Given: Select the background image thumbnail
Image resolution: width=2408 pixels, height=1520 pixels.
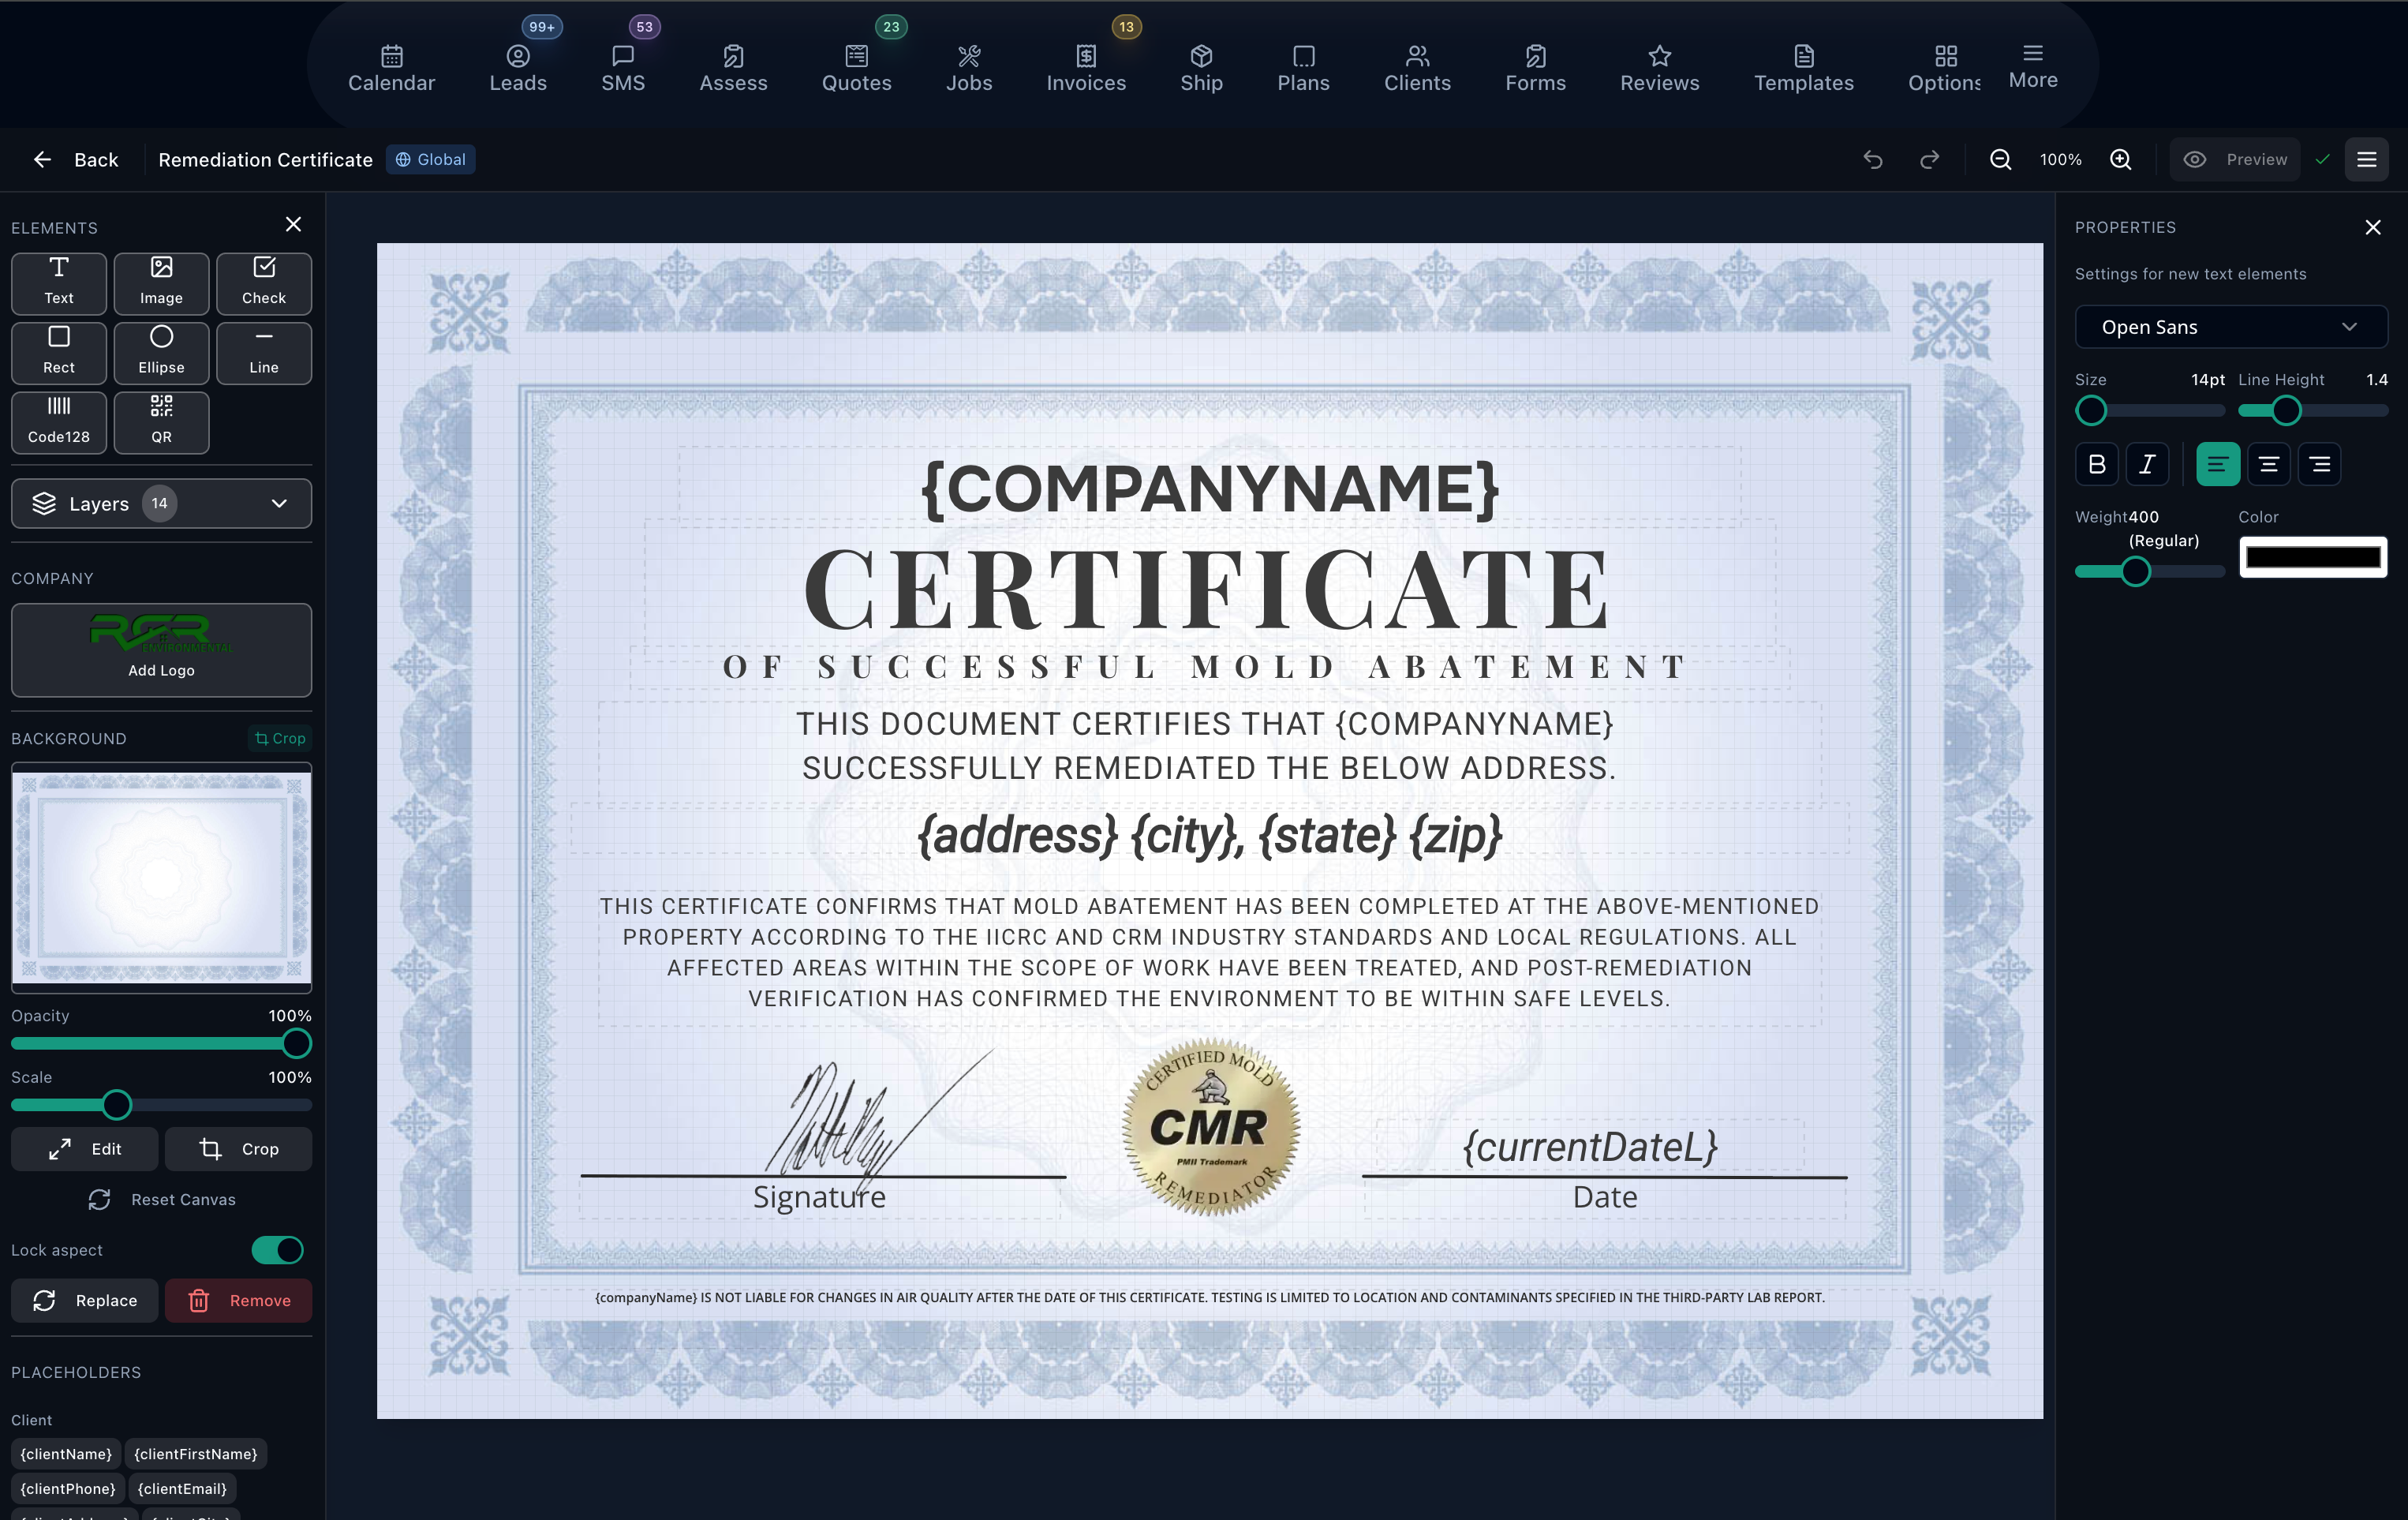Looking at the screenshot, I should [x=161, y=877].
